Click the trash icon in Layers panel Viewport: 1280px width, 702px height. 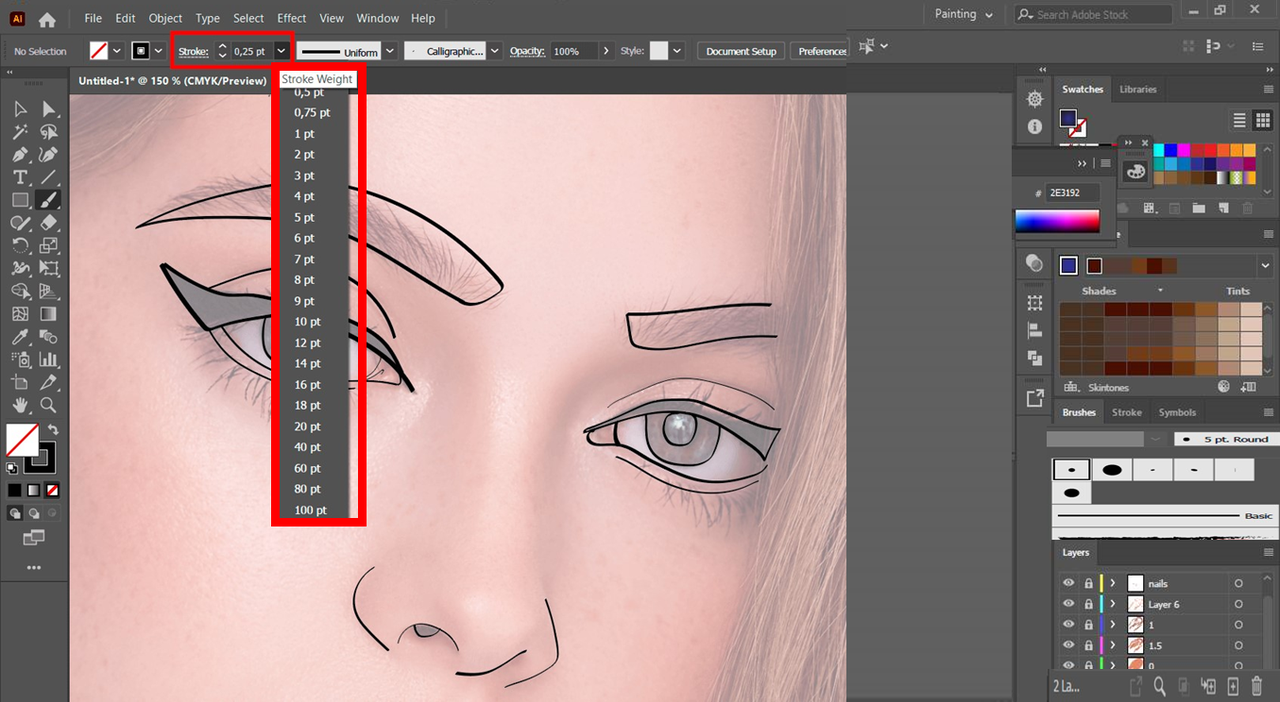(x=1257, y=686)
